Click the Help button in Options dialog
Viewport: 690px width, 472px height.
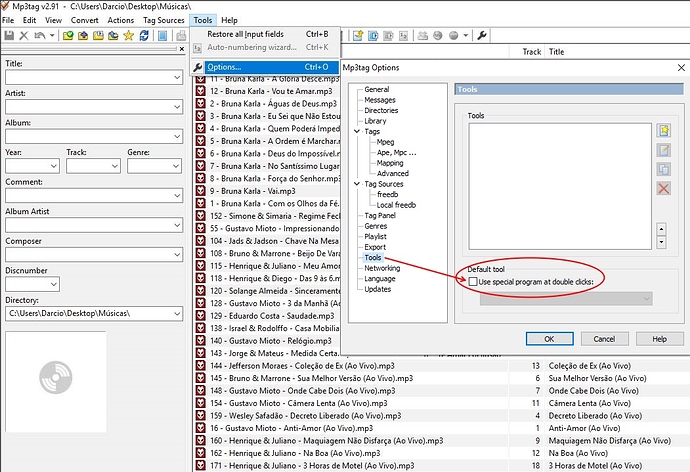659,339
